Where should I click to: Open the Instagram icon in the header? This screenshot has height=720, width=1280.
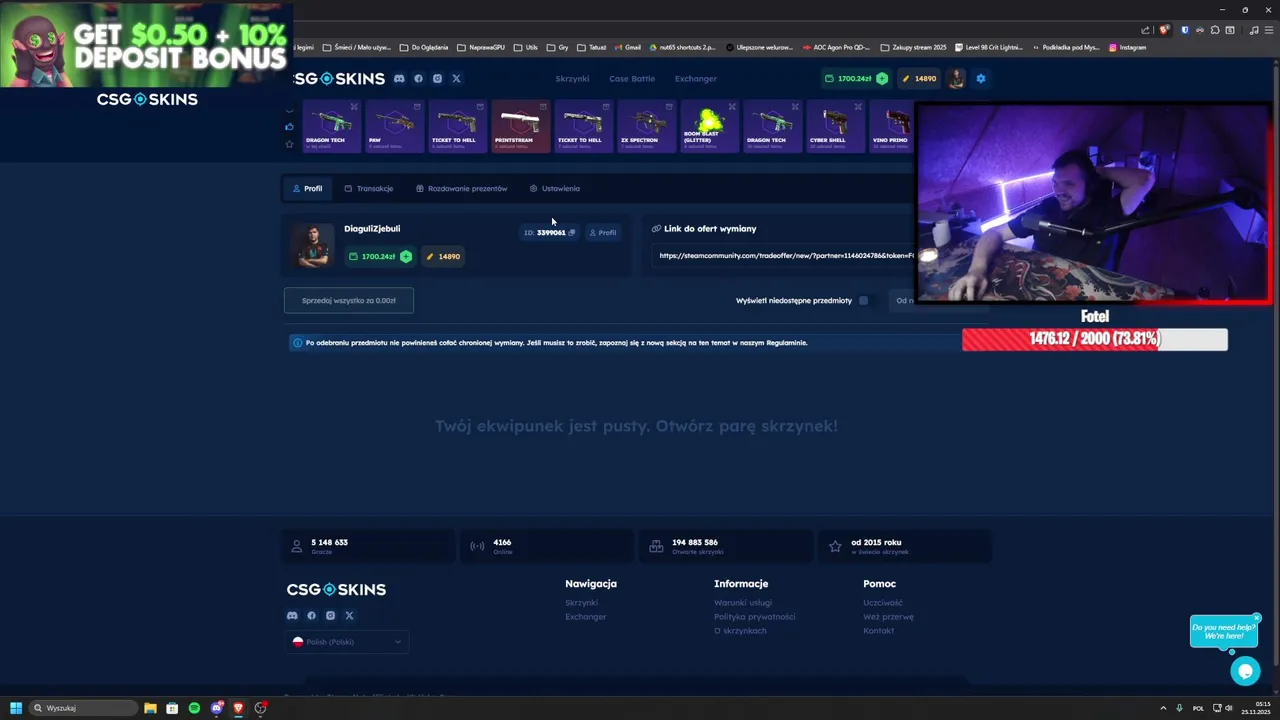tap(437, 78)
